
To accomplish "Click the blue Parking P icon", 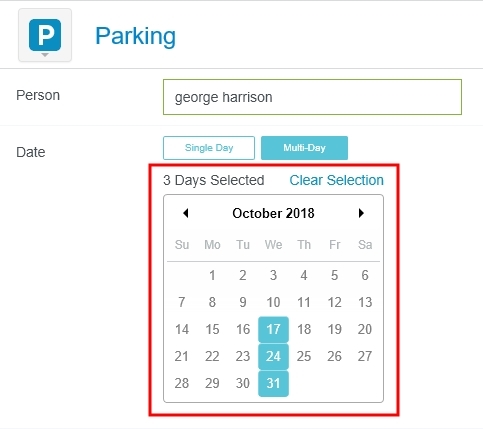I will (x=45, y=35).
